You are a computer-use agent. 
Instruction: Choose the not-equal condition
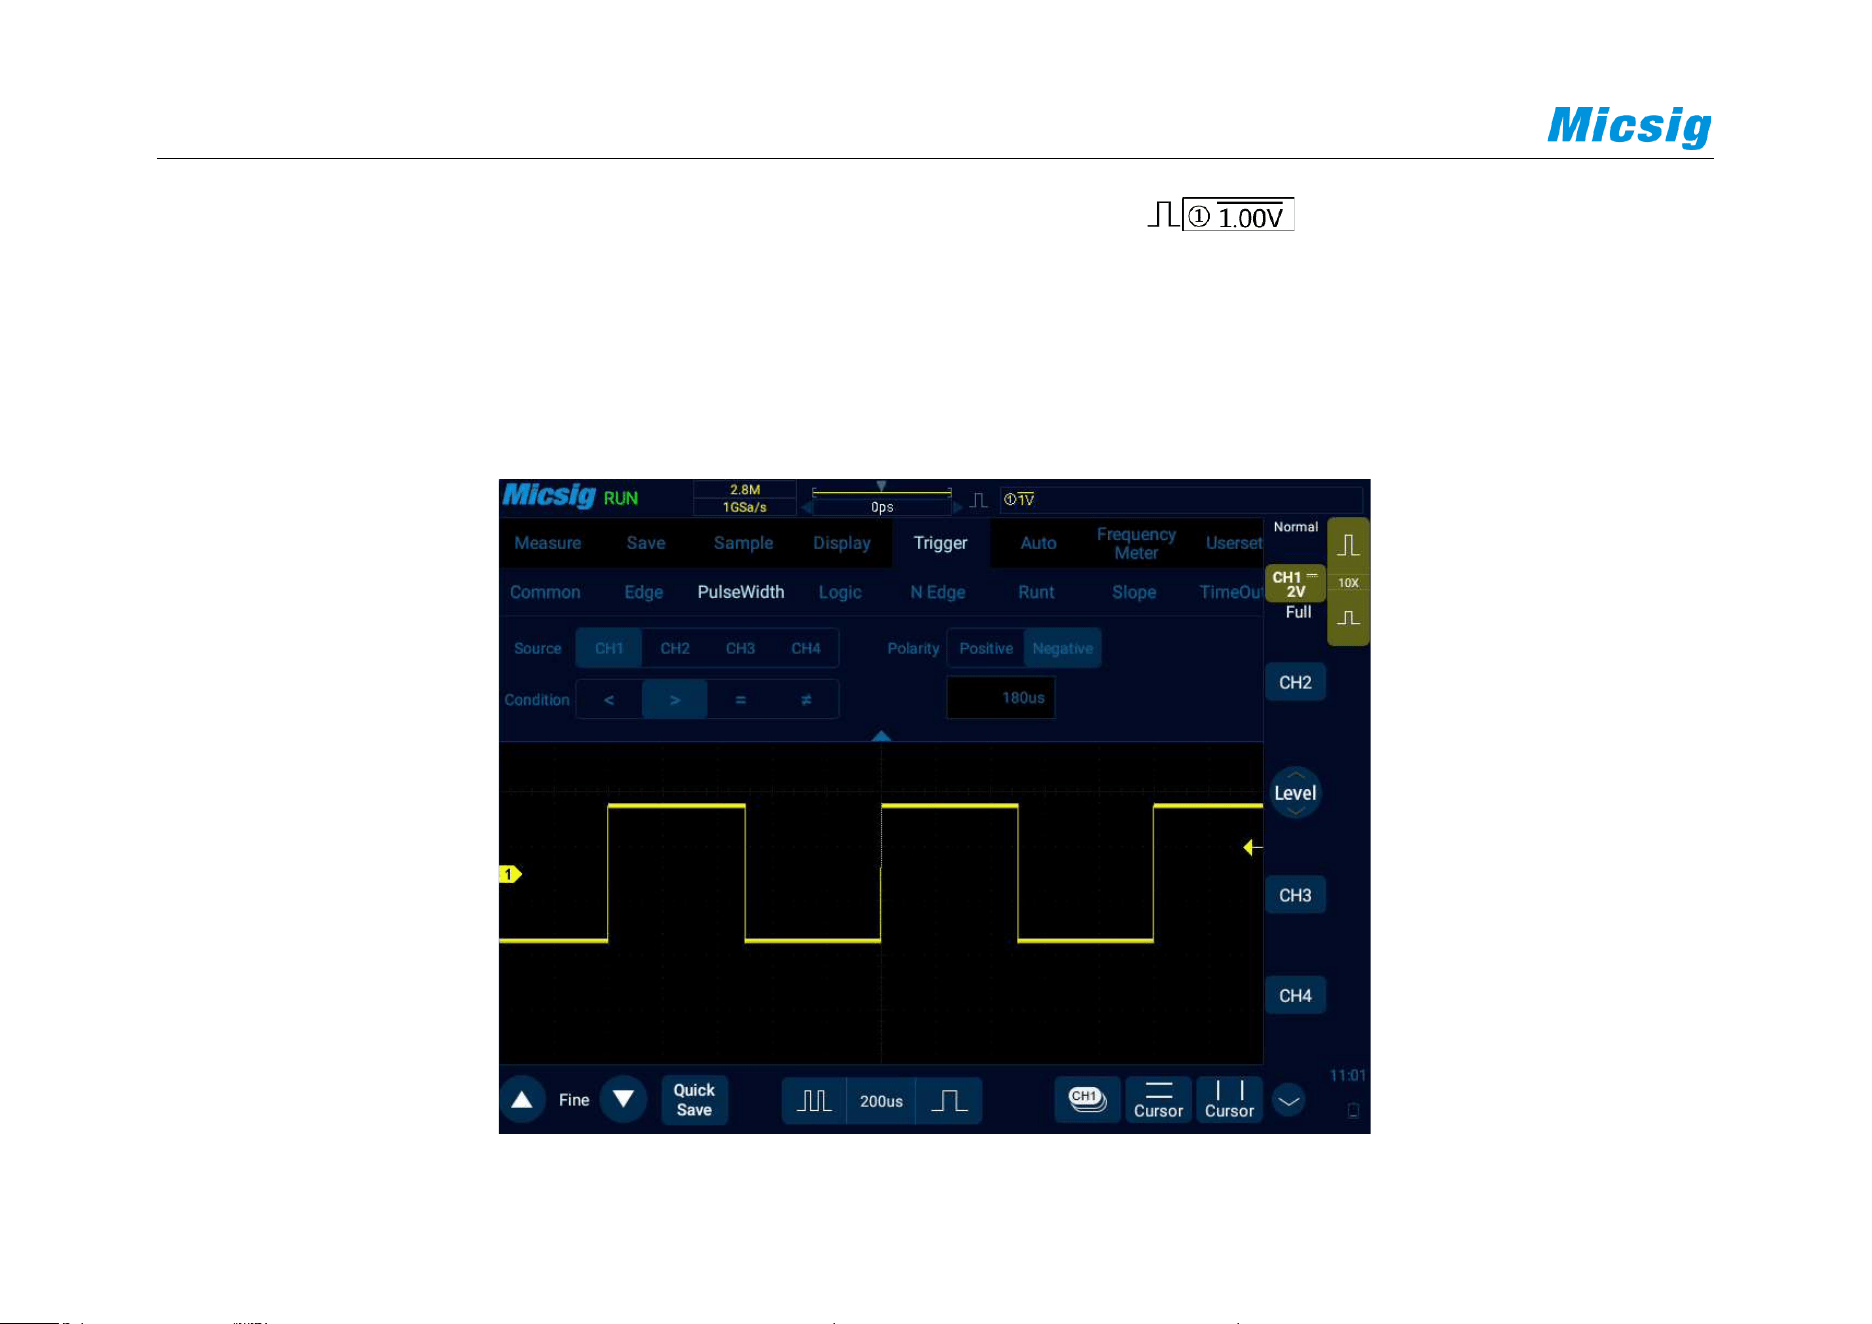point(806,700)
